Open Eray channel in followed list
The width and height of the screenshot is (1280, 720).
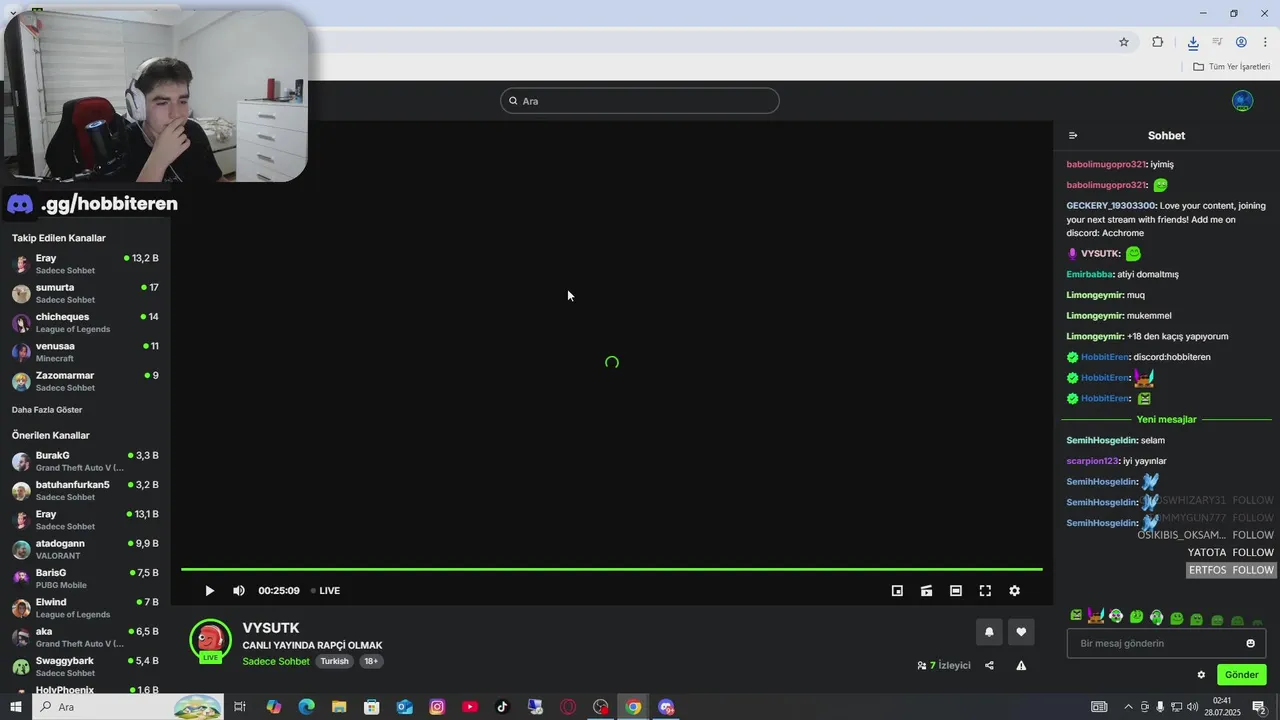tap(85, 264)
